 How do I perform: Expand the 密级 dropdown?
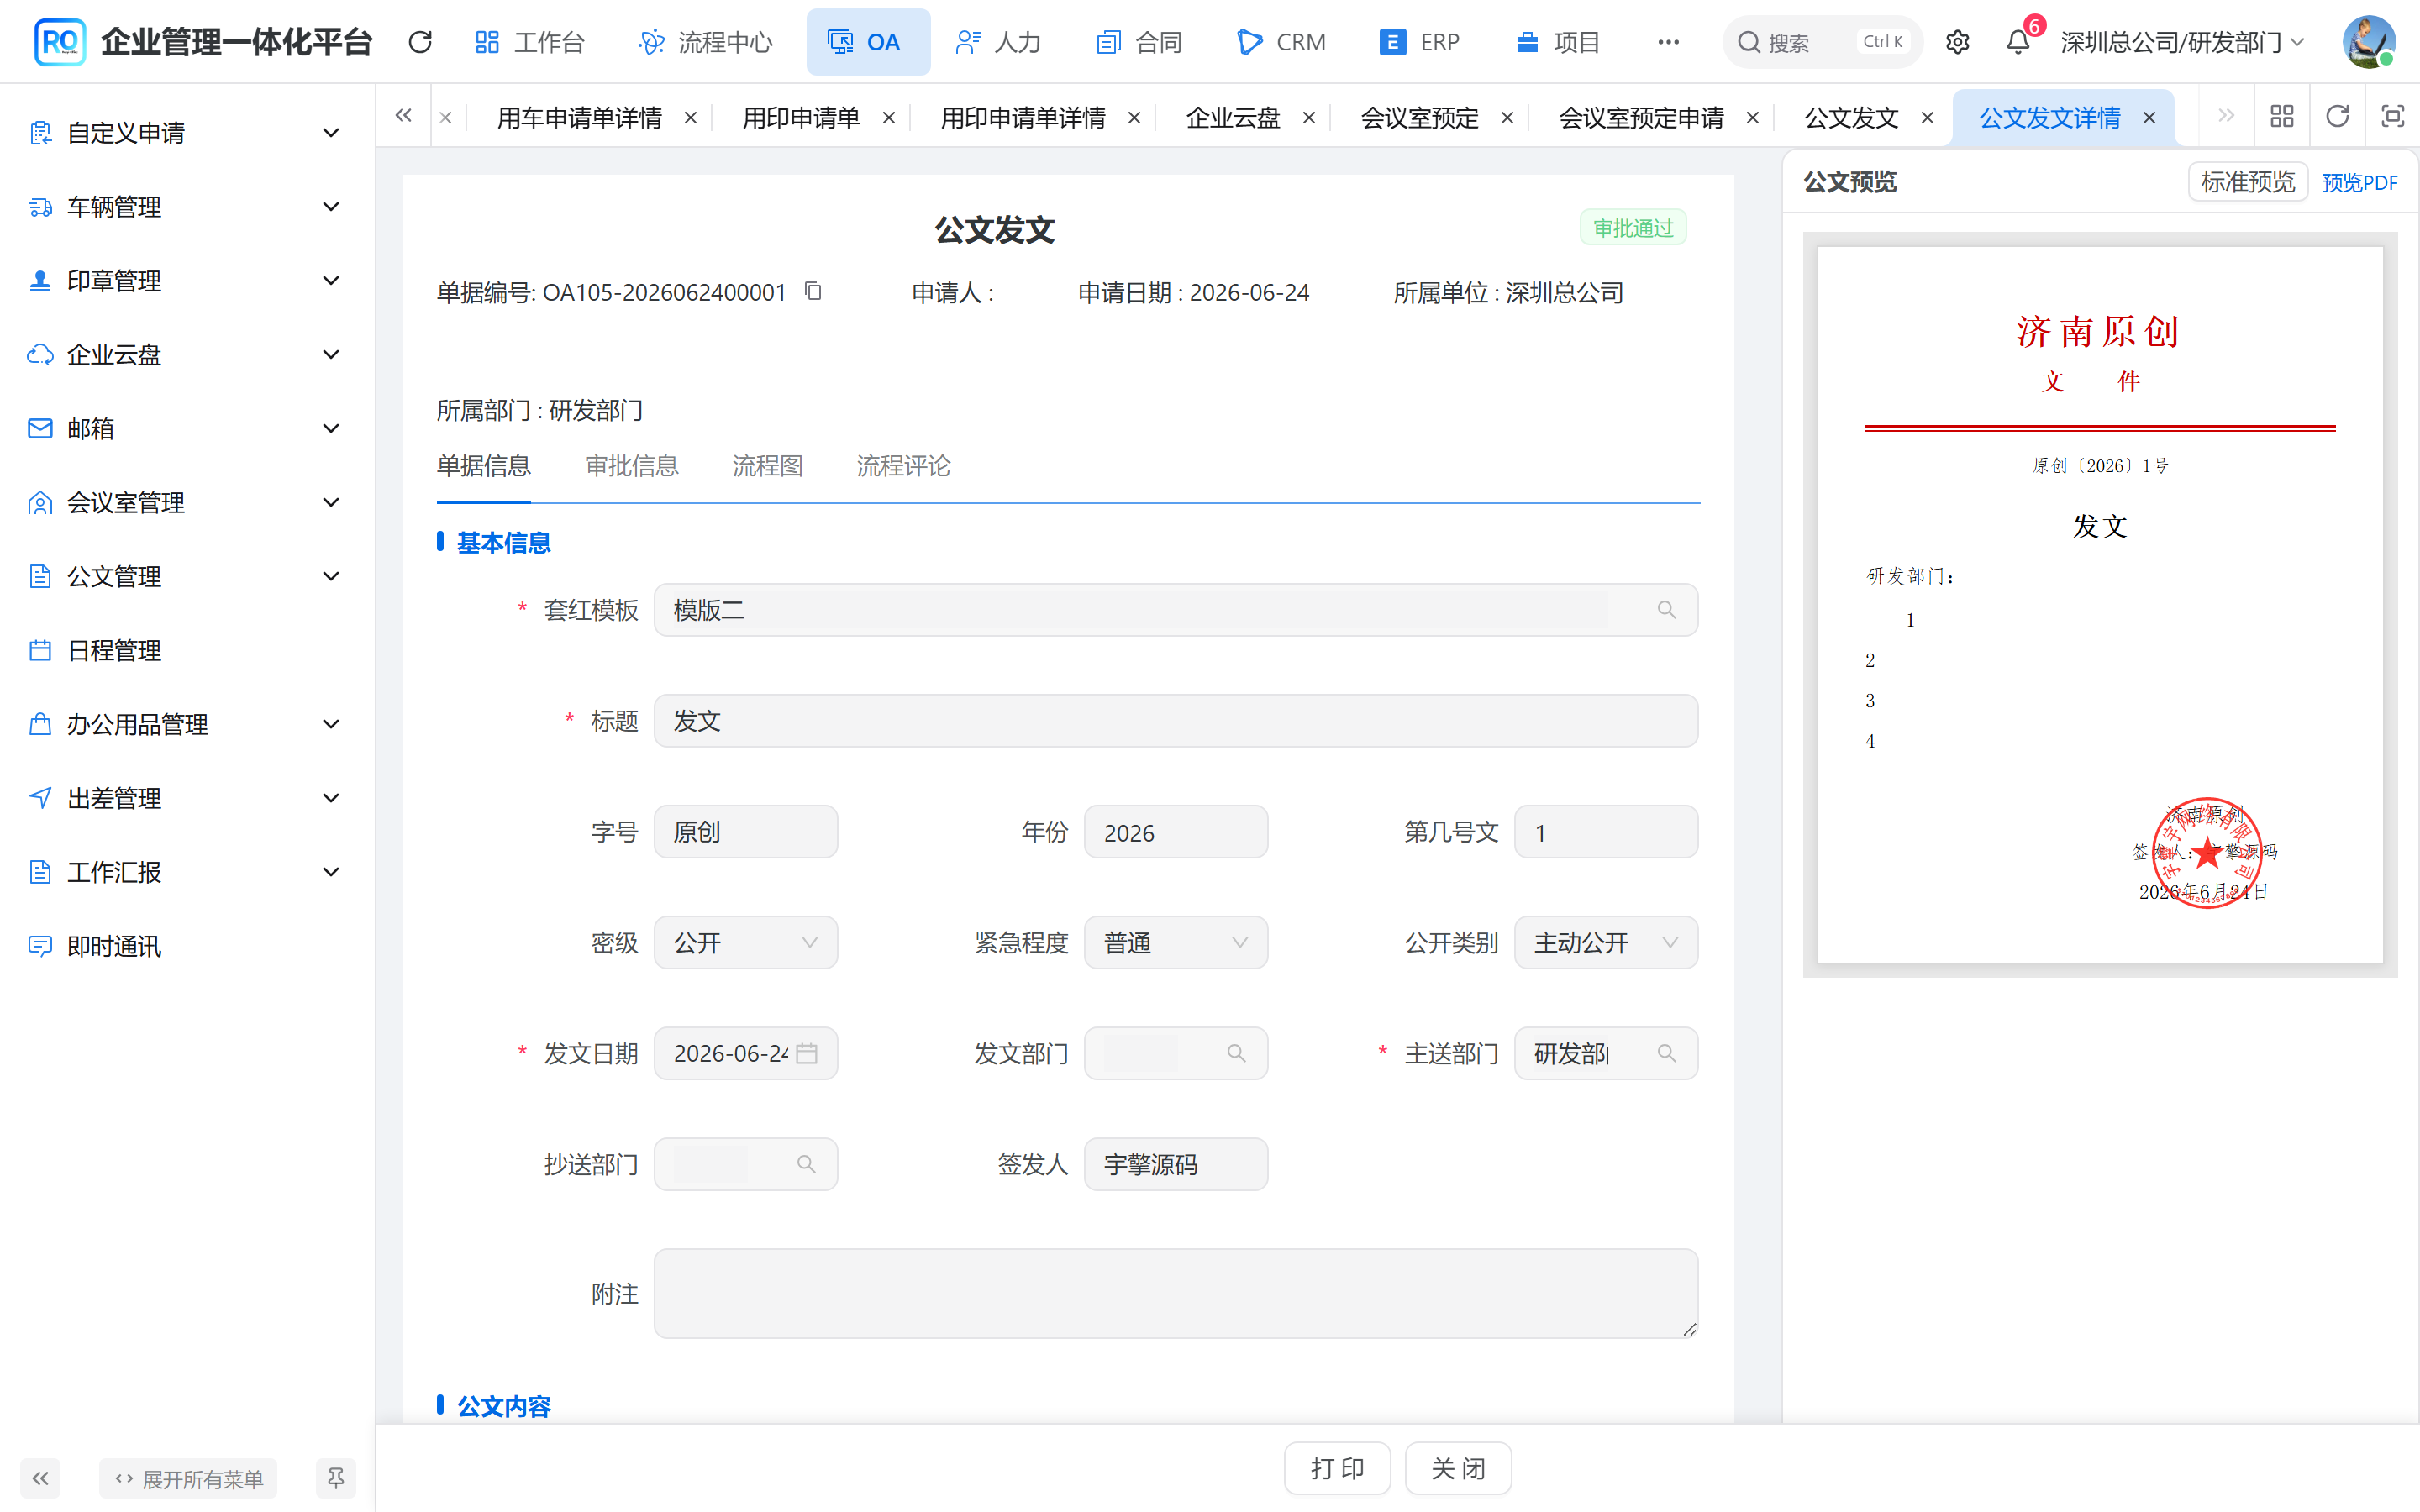coord(746,942)
